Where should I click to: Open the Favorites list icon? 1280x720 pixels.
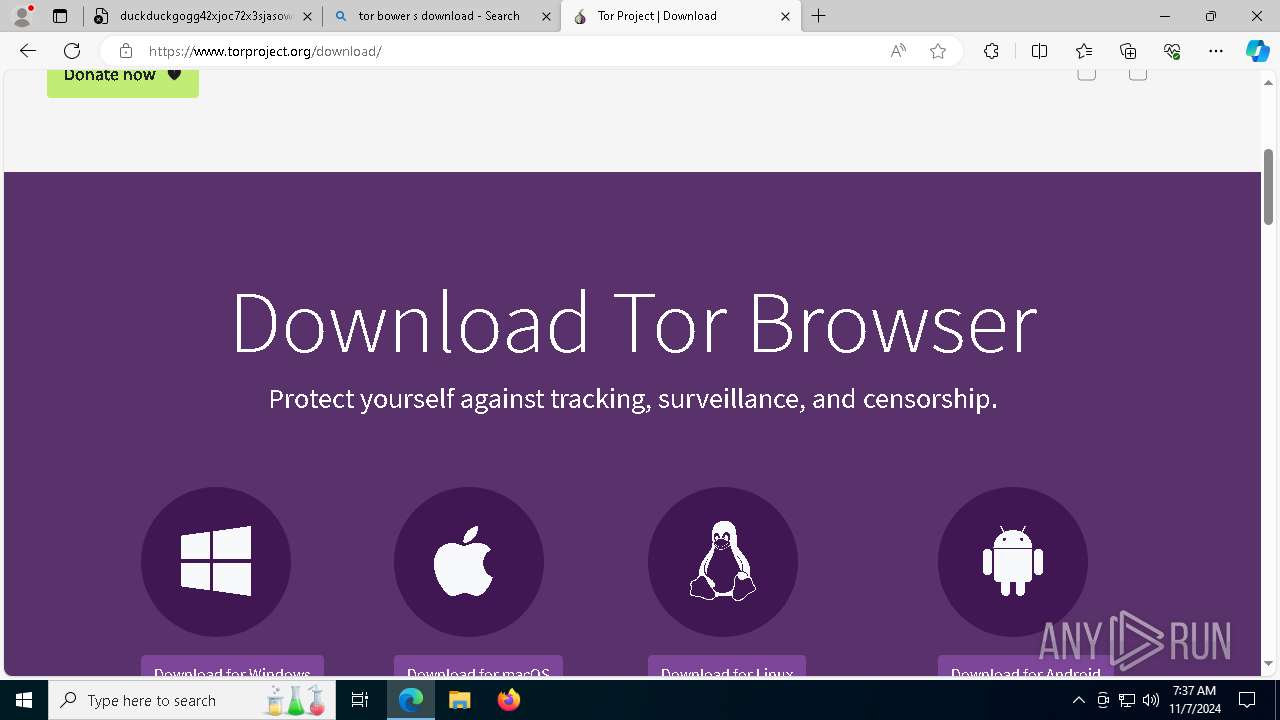pyautogui.click(x=1084, y=51)
